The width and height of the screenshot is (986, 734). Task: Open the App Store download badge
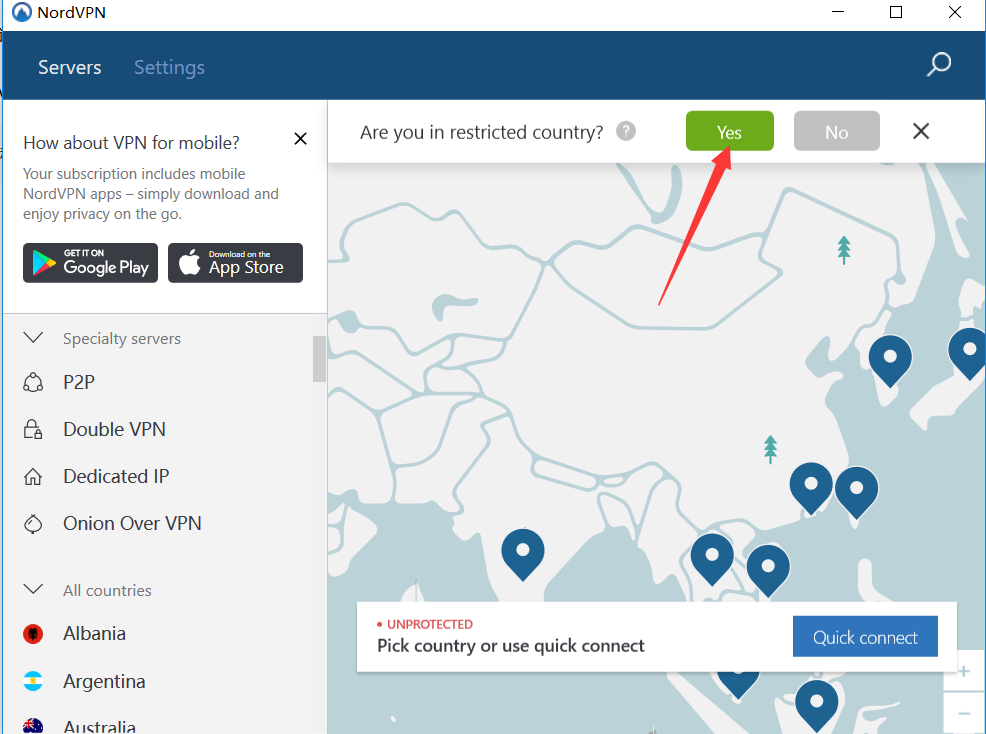(x=235, y=263)
